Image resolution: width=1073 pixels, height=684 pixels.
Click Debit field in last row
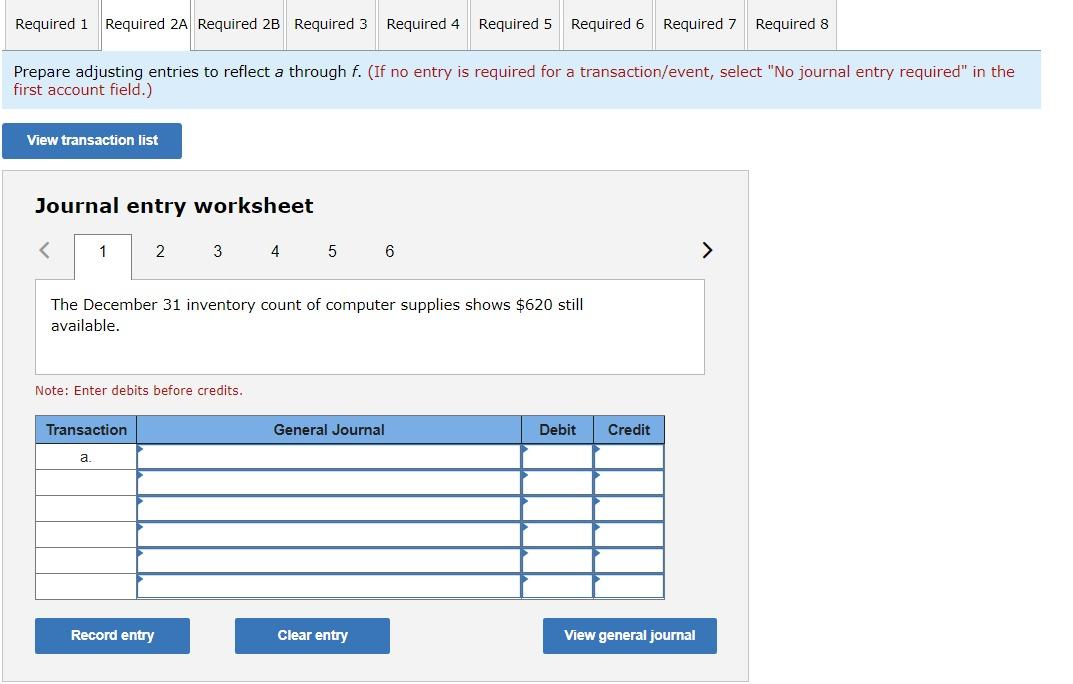click(x=558, y=586)
